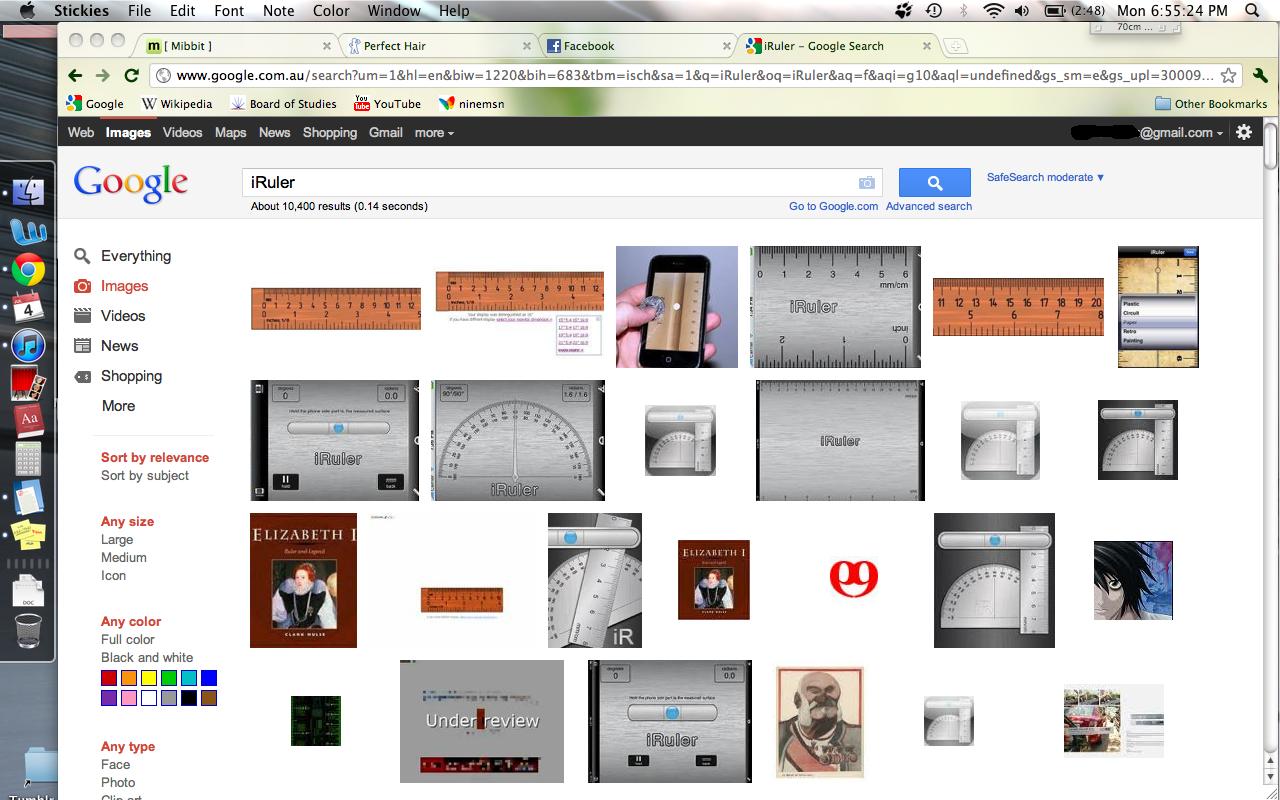Pick the yellow color filter swatch
This screenshot has width=1280, height=800.
click(x=149, y=678)
